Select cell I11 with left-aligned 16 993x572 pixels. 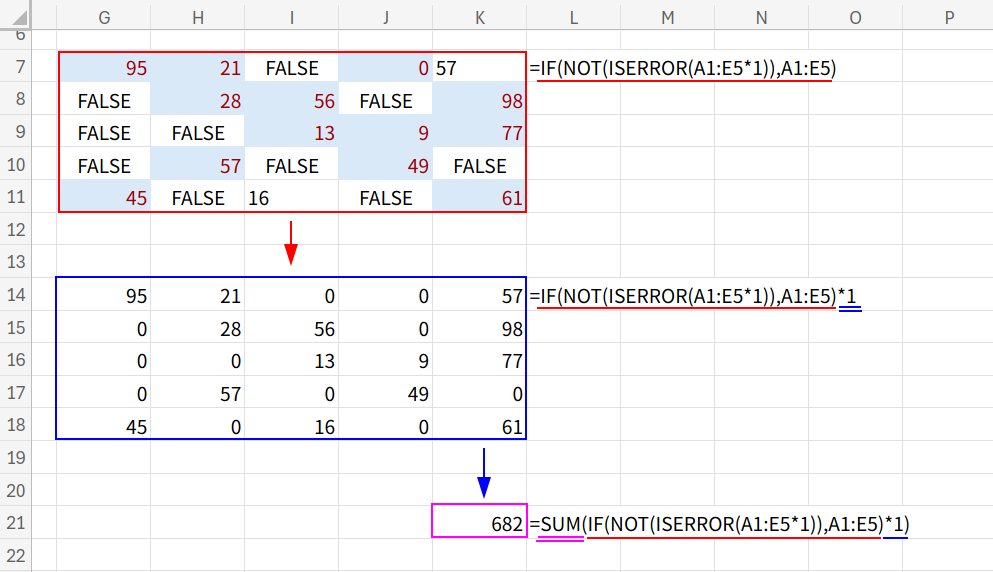[292, 198]
